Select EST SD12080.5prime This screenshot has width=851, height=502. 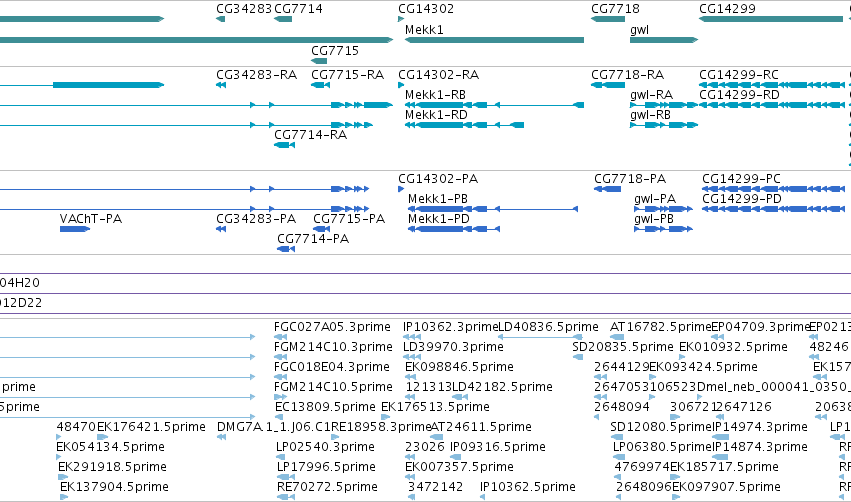661,428
